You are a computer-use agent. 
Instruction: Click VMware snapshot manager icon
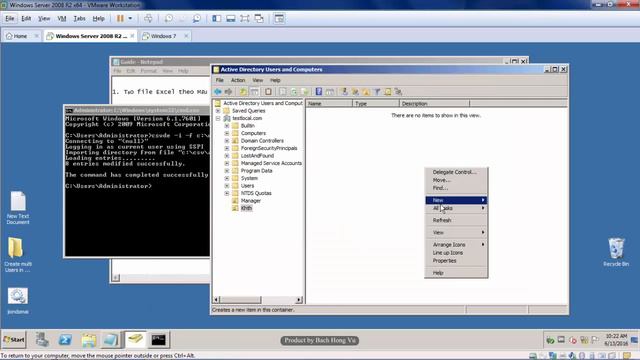tap(197, 18)
